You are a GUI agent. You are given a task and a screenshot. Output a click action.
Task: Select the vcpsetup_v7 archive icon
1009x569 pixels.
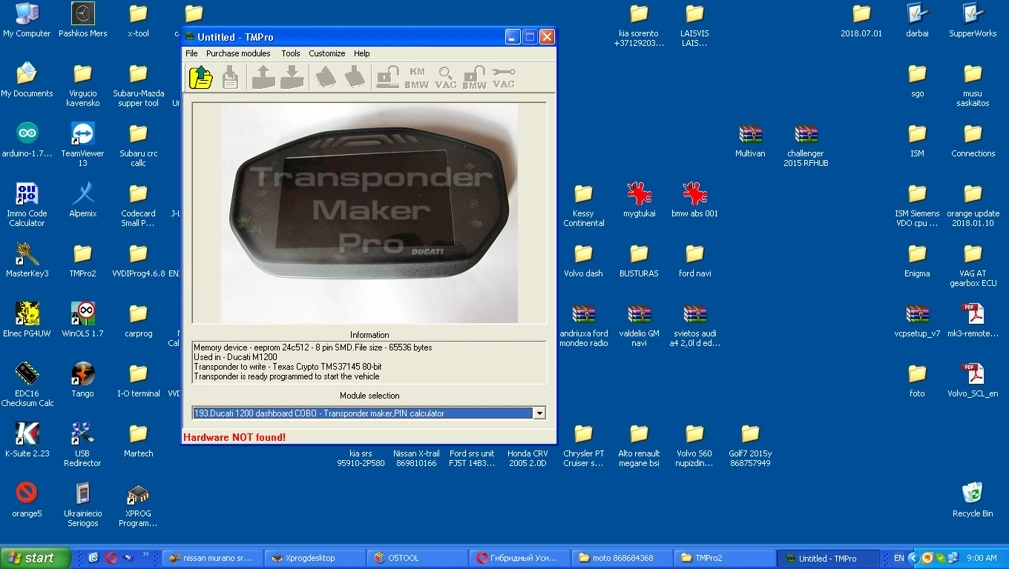click(x=917, y=320)
